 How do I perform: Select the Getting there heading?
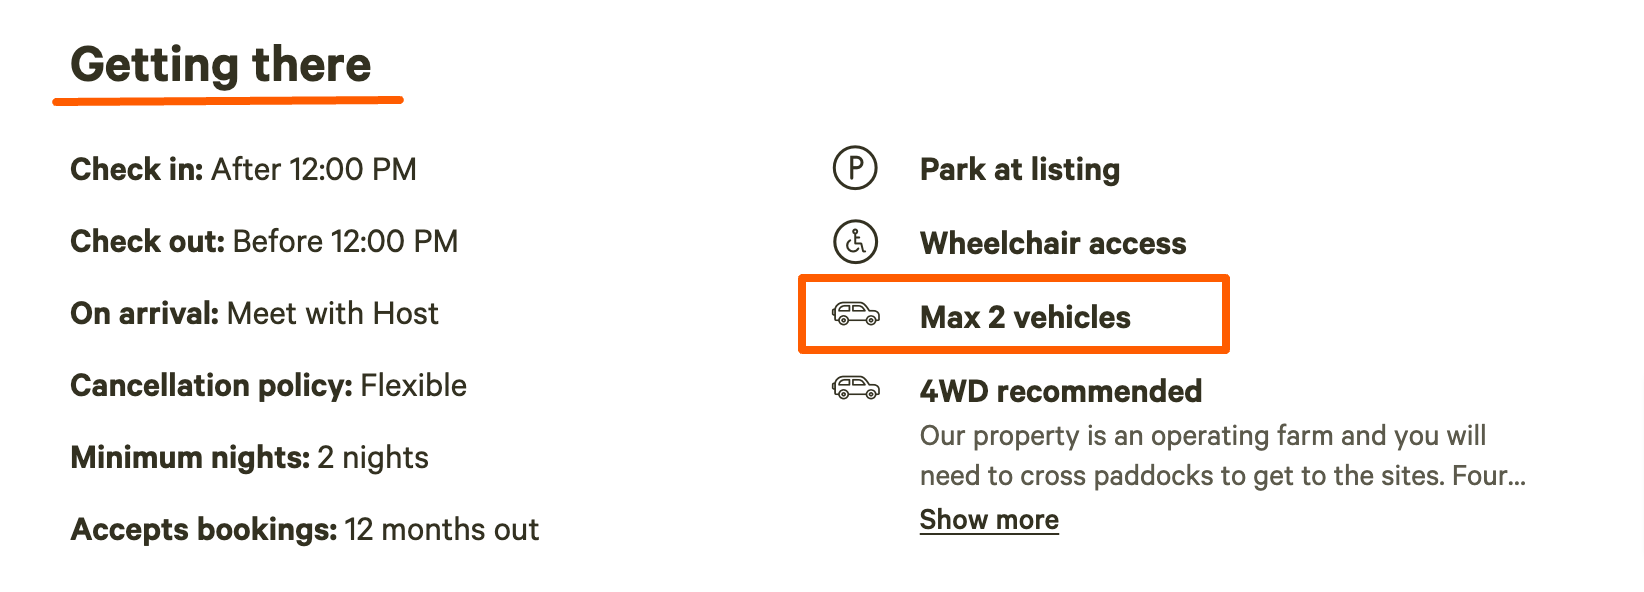[x=221, y=65]
